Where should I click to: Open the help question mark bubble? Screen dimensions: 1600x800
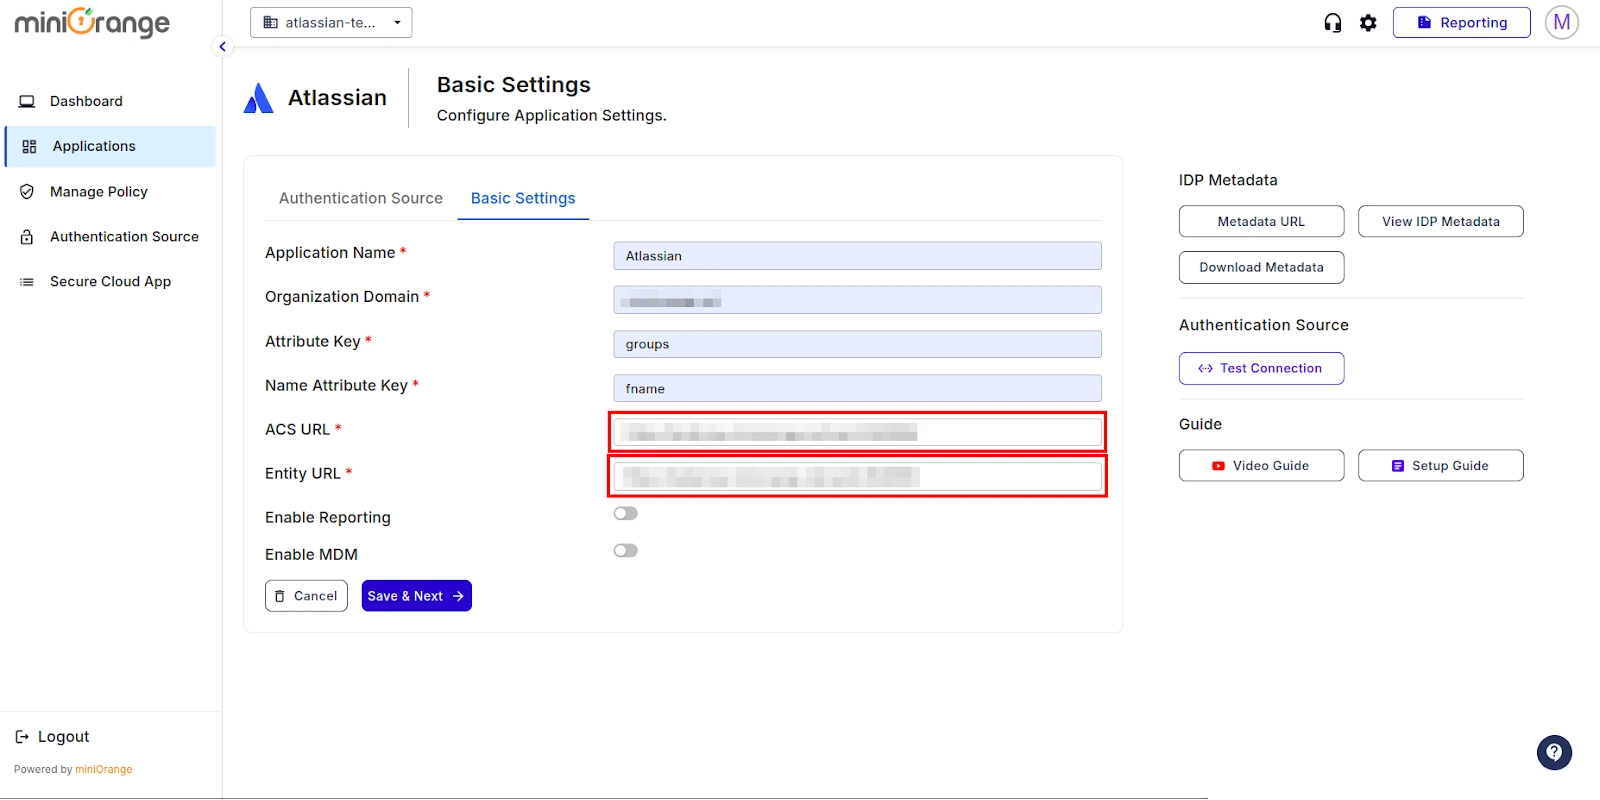coord(1554,753)
